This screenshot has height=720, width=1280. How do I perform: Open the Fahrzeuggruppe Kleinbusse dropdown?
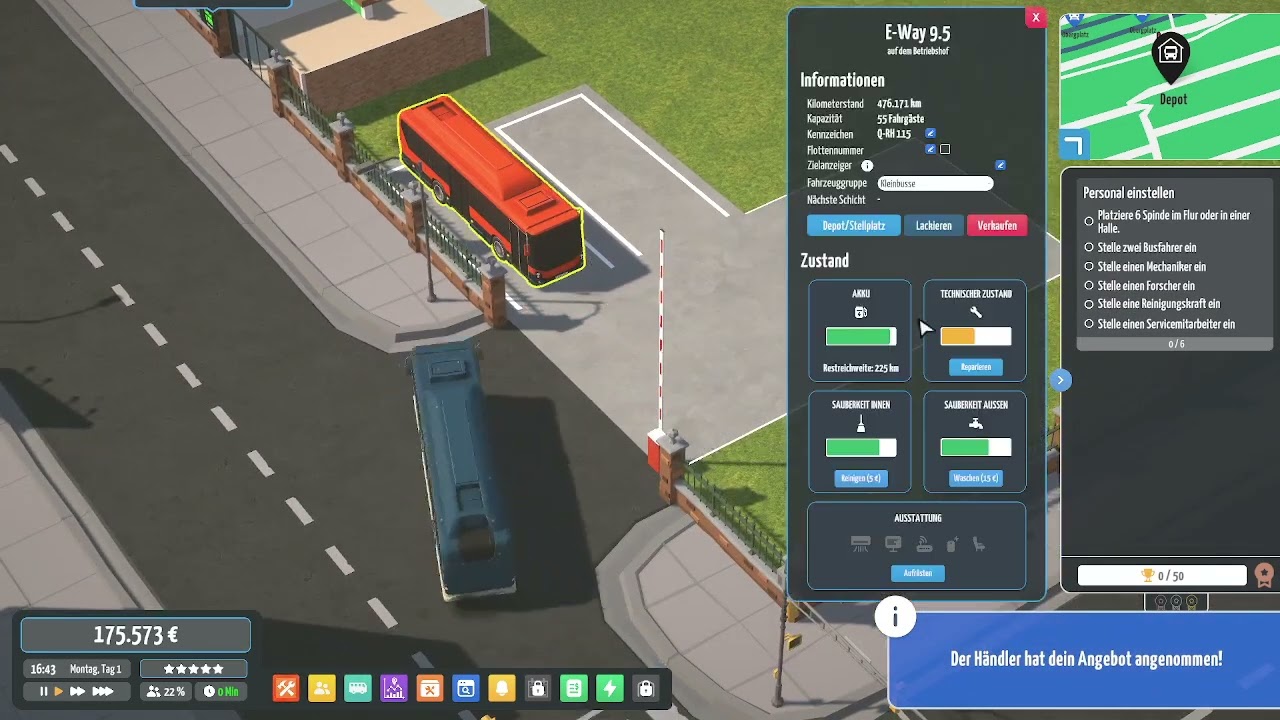point(935,183)
